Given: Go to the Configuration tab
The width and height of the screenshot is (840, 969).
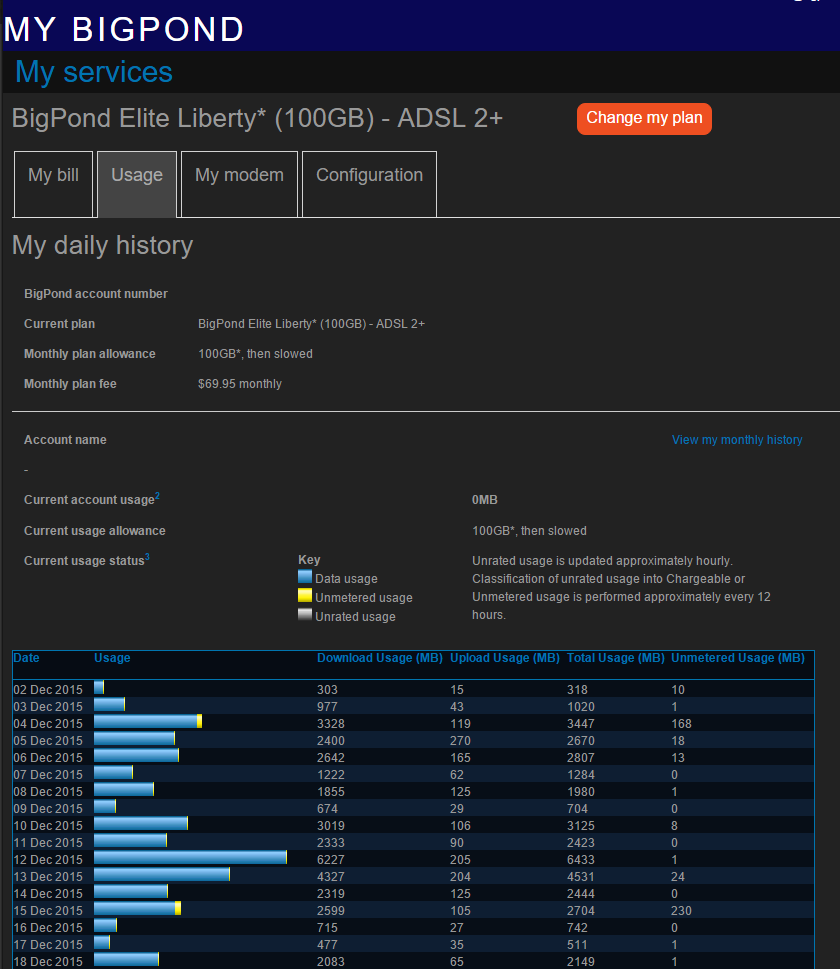Looking at the screenshot, I should pyautogui.click(x=368, y=175).
